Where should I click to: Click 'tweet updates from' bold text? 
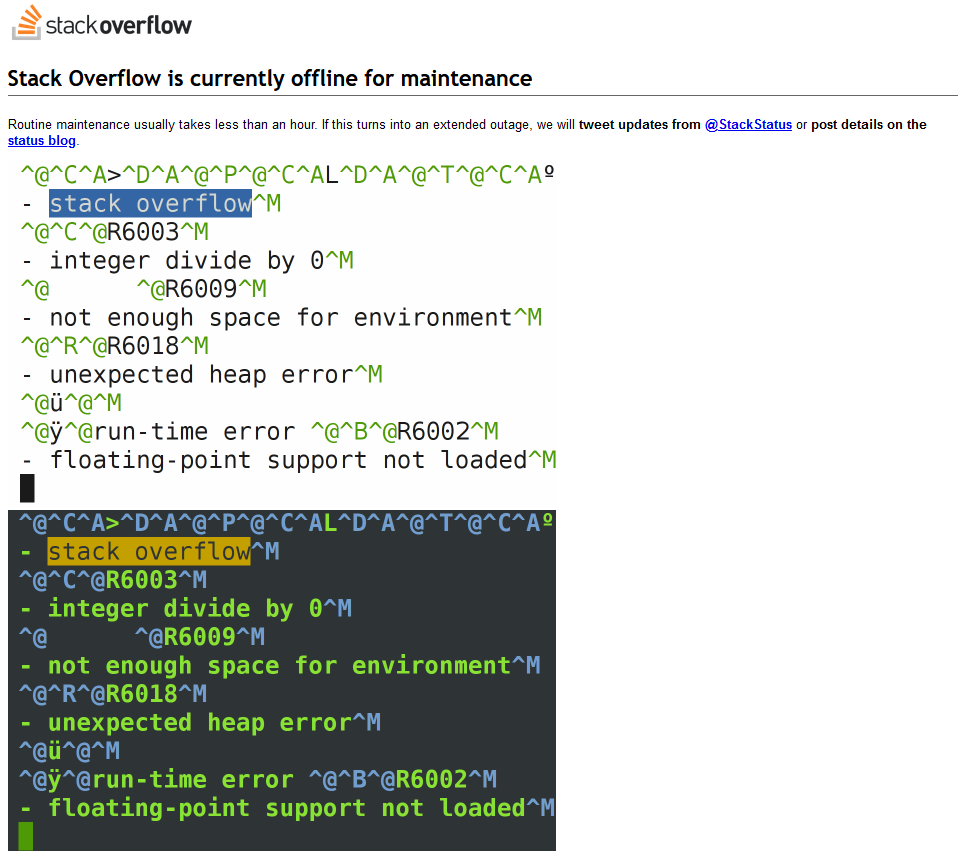click(x=640, y=124)
